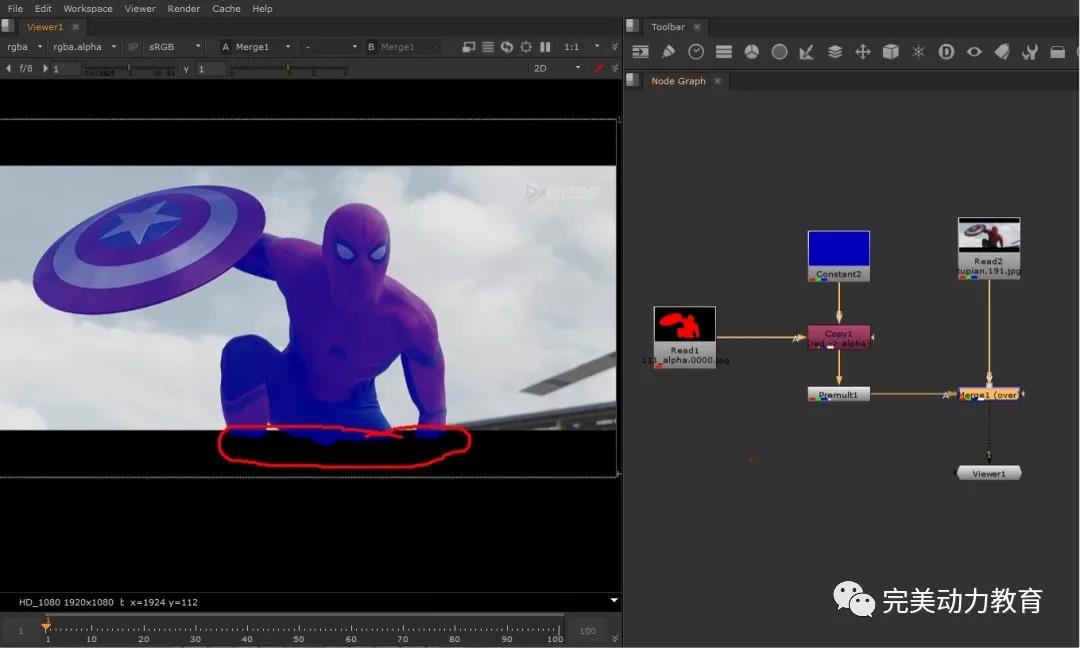Open the wipe mode dropdown showing dash

(x=331, y=47)
